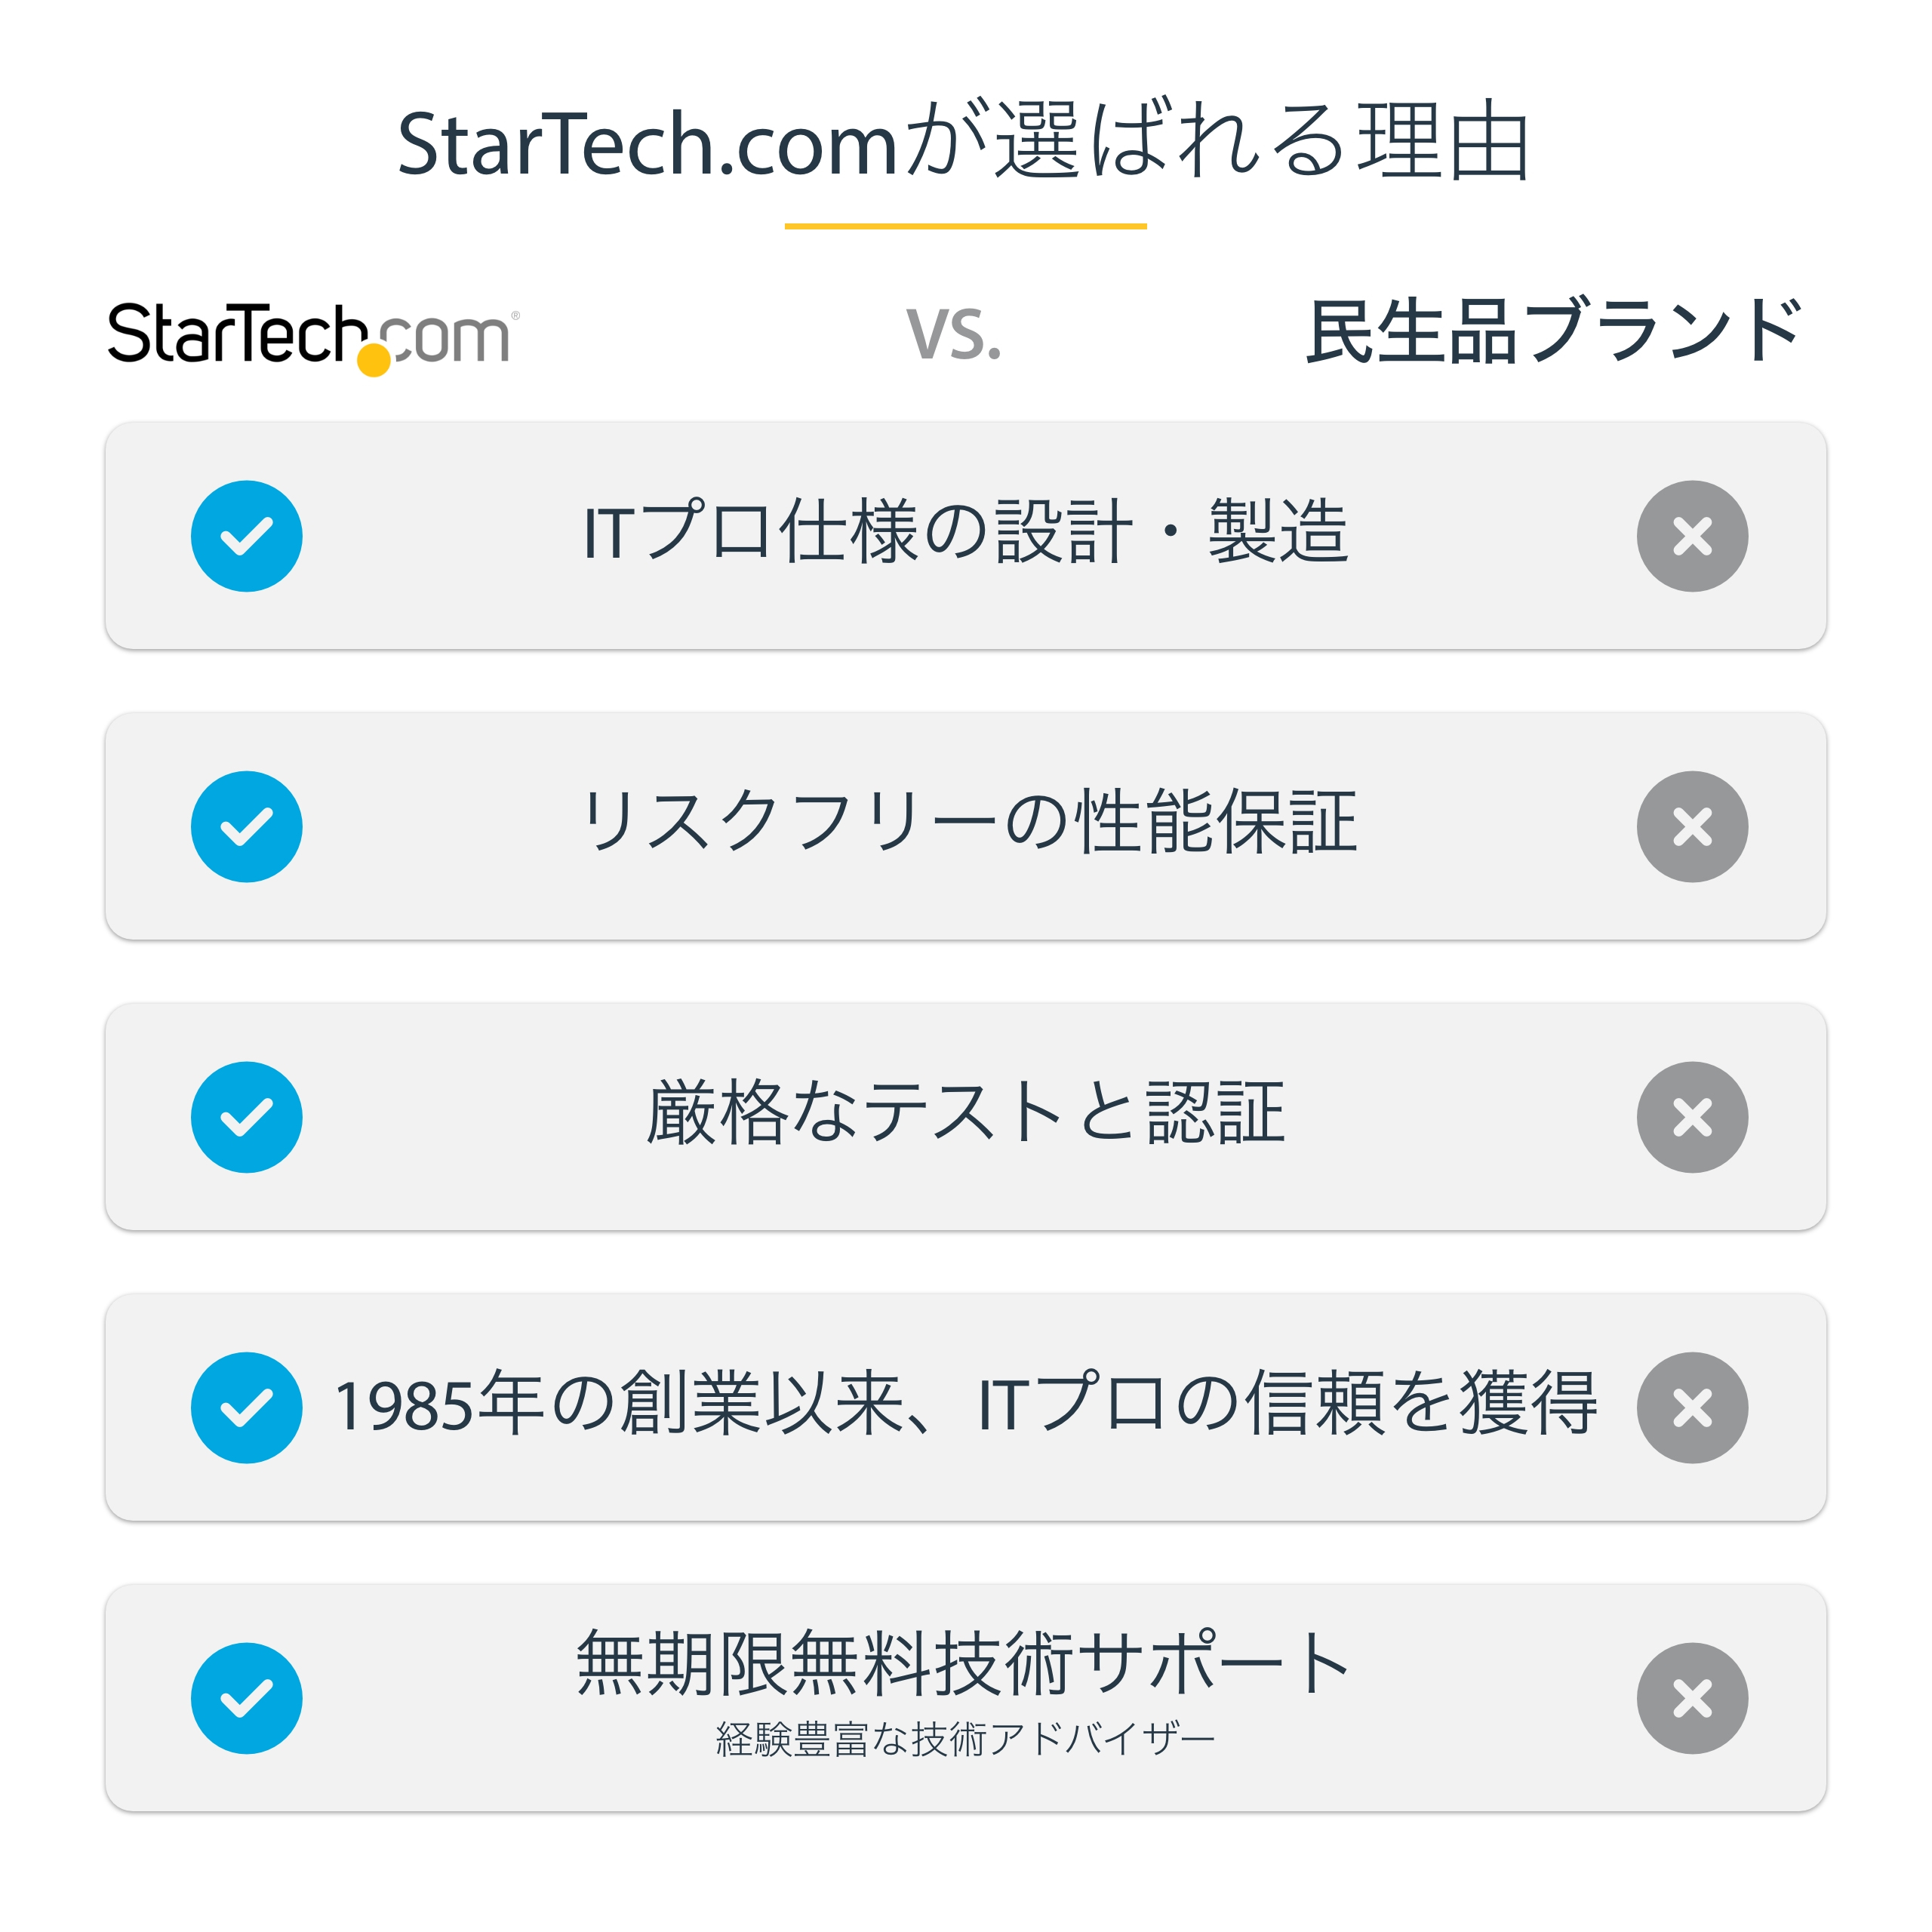Click gray X icon in 1985年の創業以来 row

[1692, 1407]
